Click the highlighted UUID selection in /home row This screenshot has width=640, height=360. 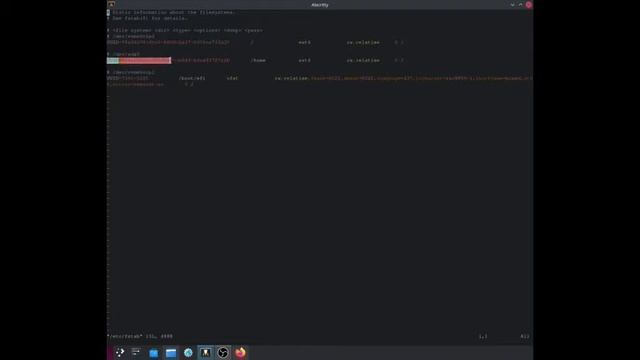pos(139,60)
